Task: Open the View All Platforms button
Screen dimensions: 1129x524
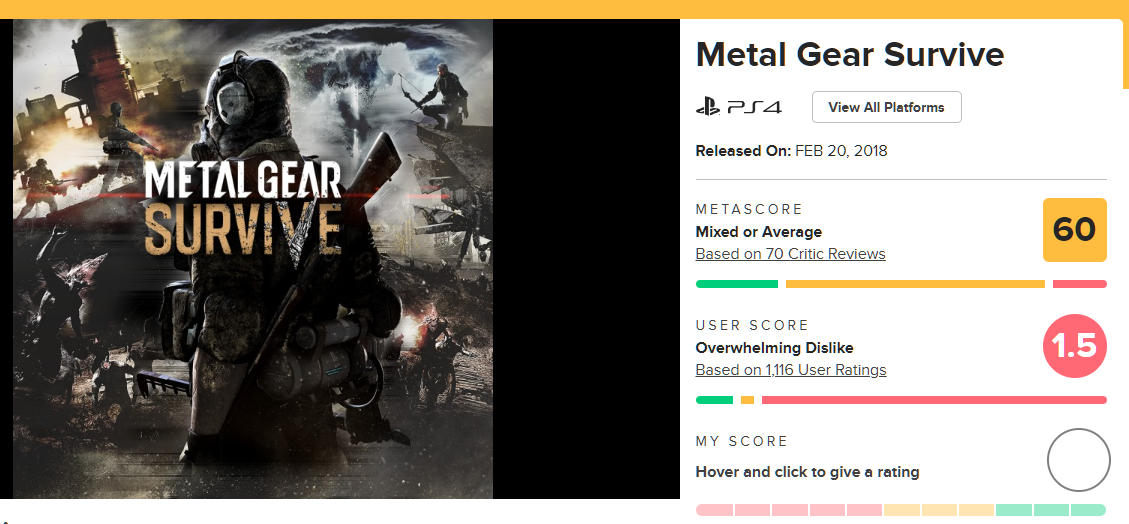Action: [x=886, y=107]
